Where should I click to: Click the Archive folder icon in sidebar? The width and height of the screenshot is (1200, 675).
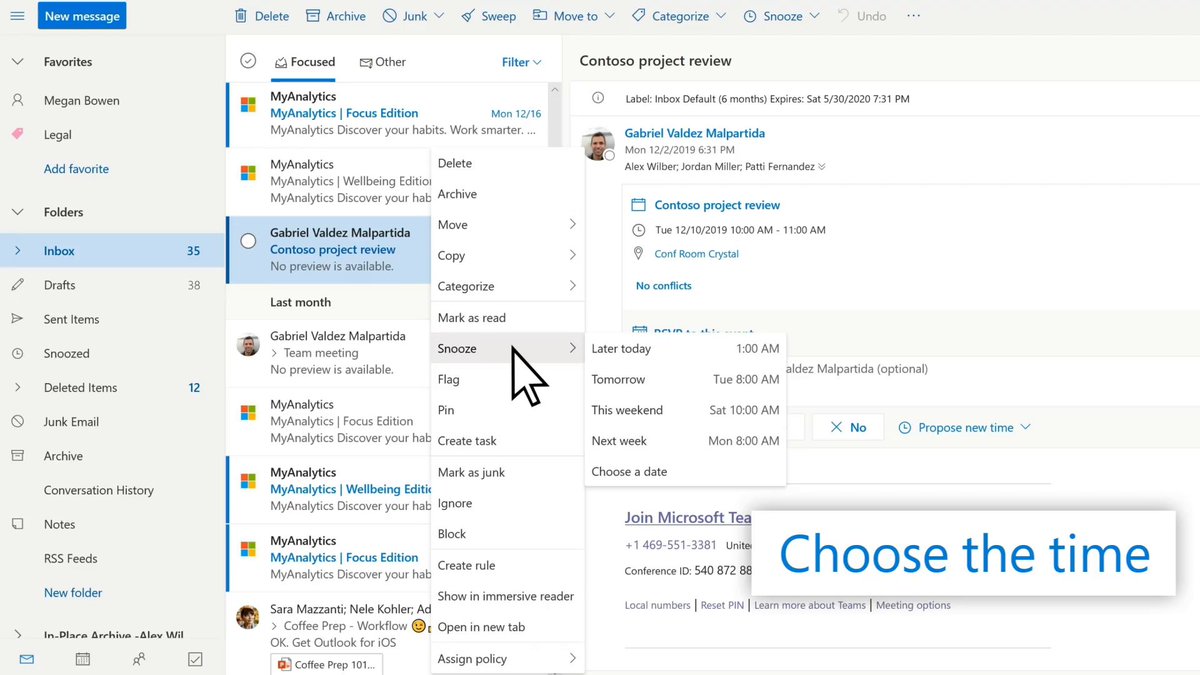pos(17,455)
